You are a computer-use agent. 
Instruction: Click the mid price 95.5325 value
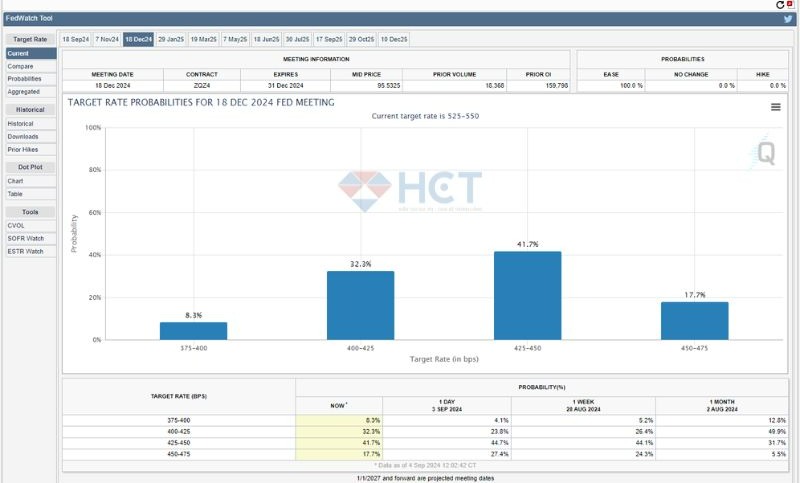click(x=389, y=86)
